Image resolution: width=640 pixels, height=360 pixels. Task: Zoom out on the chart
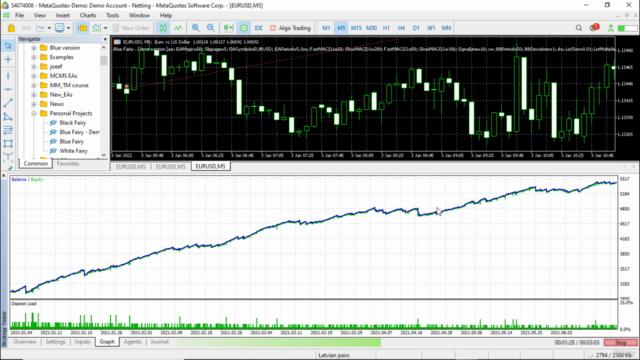pos(211,28)
